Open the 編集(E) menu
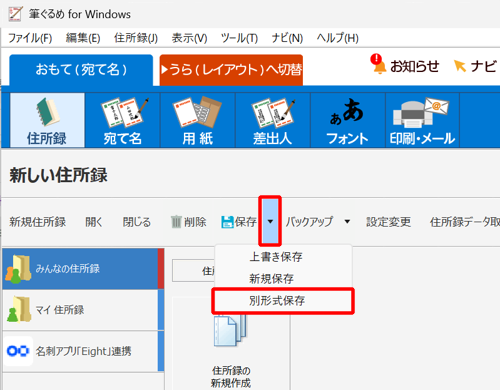Viewport: 500px width, 390px height. [83, 38]
